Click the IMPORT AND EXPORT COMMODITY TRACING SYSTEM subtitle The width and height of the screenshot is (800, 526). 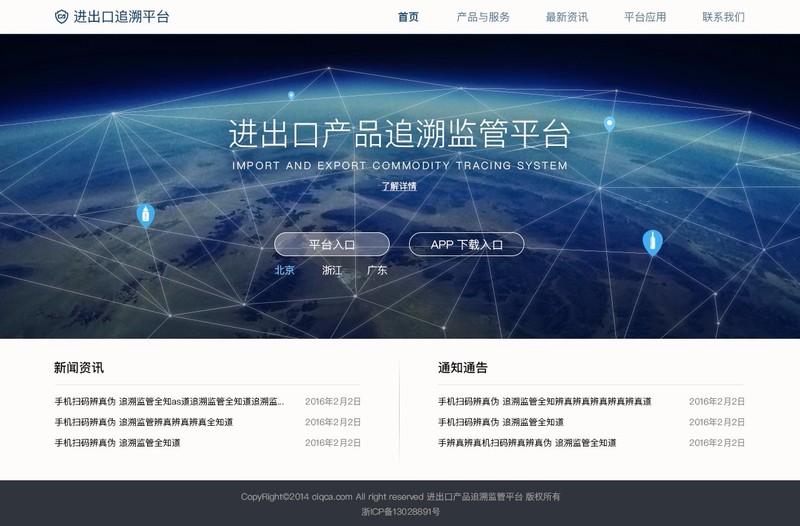pyautogui.click(x=399, y=165)
